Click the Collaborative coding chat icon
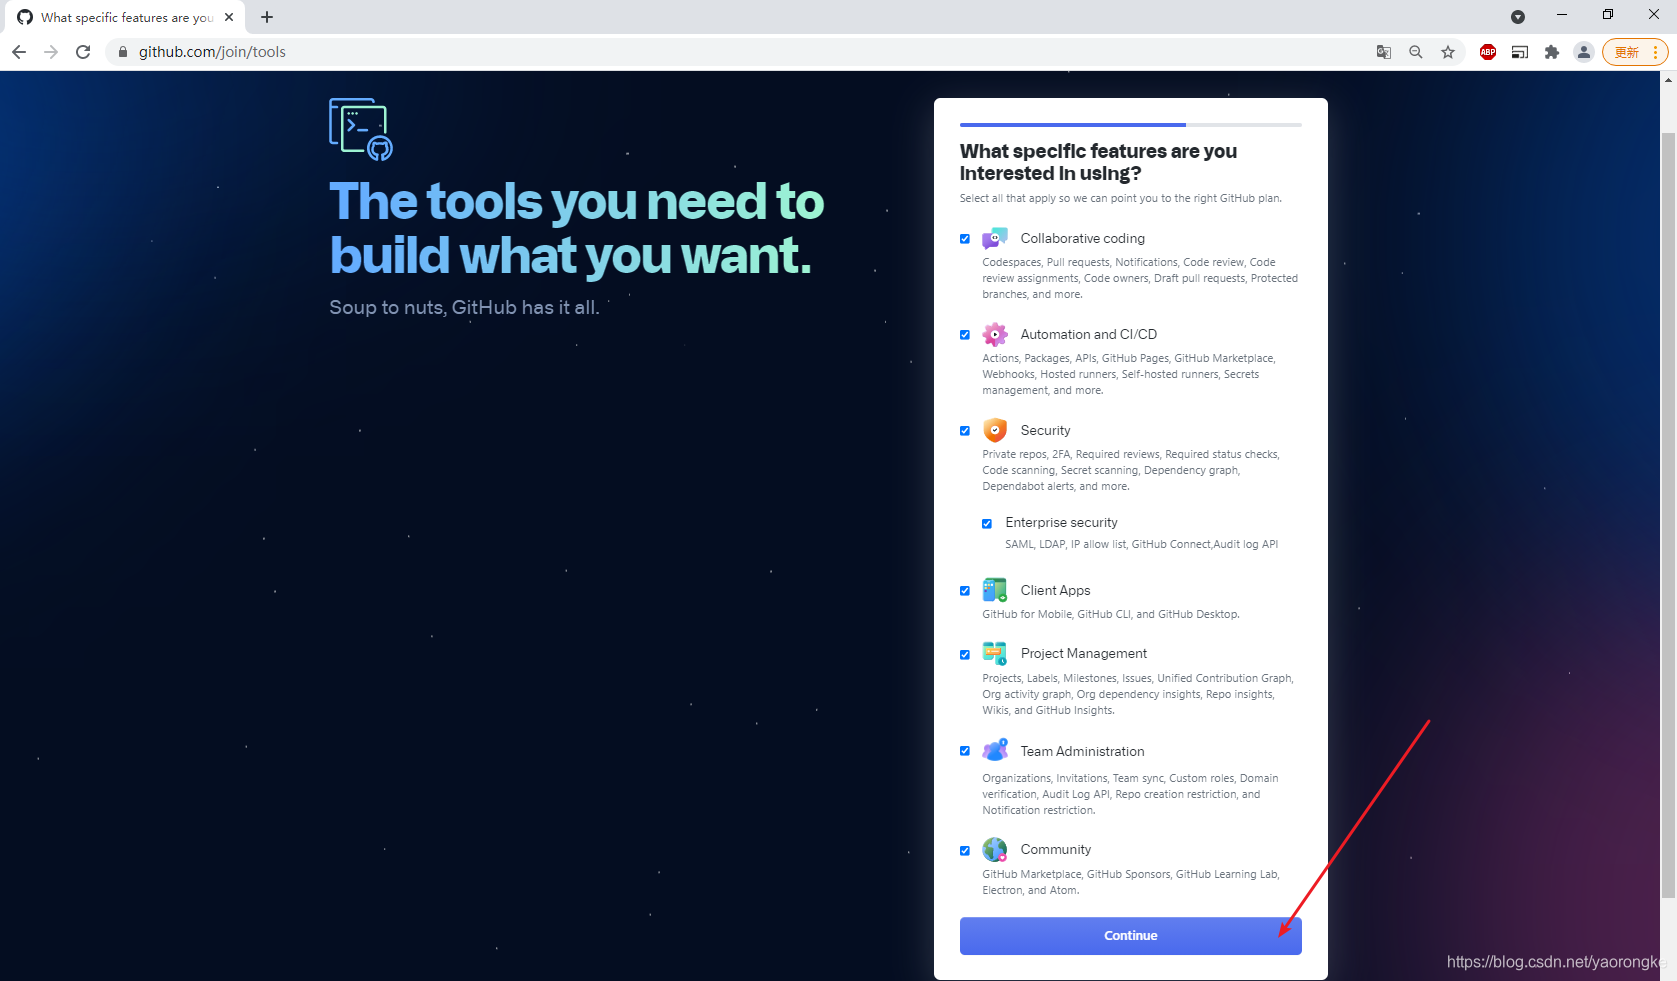This screenshot has width=1677, height=981. pos(995,238)
